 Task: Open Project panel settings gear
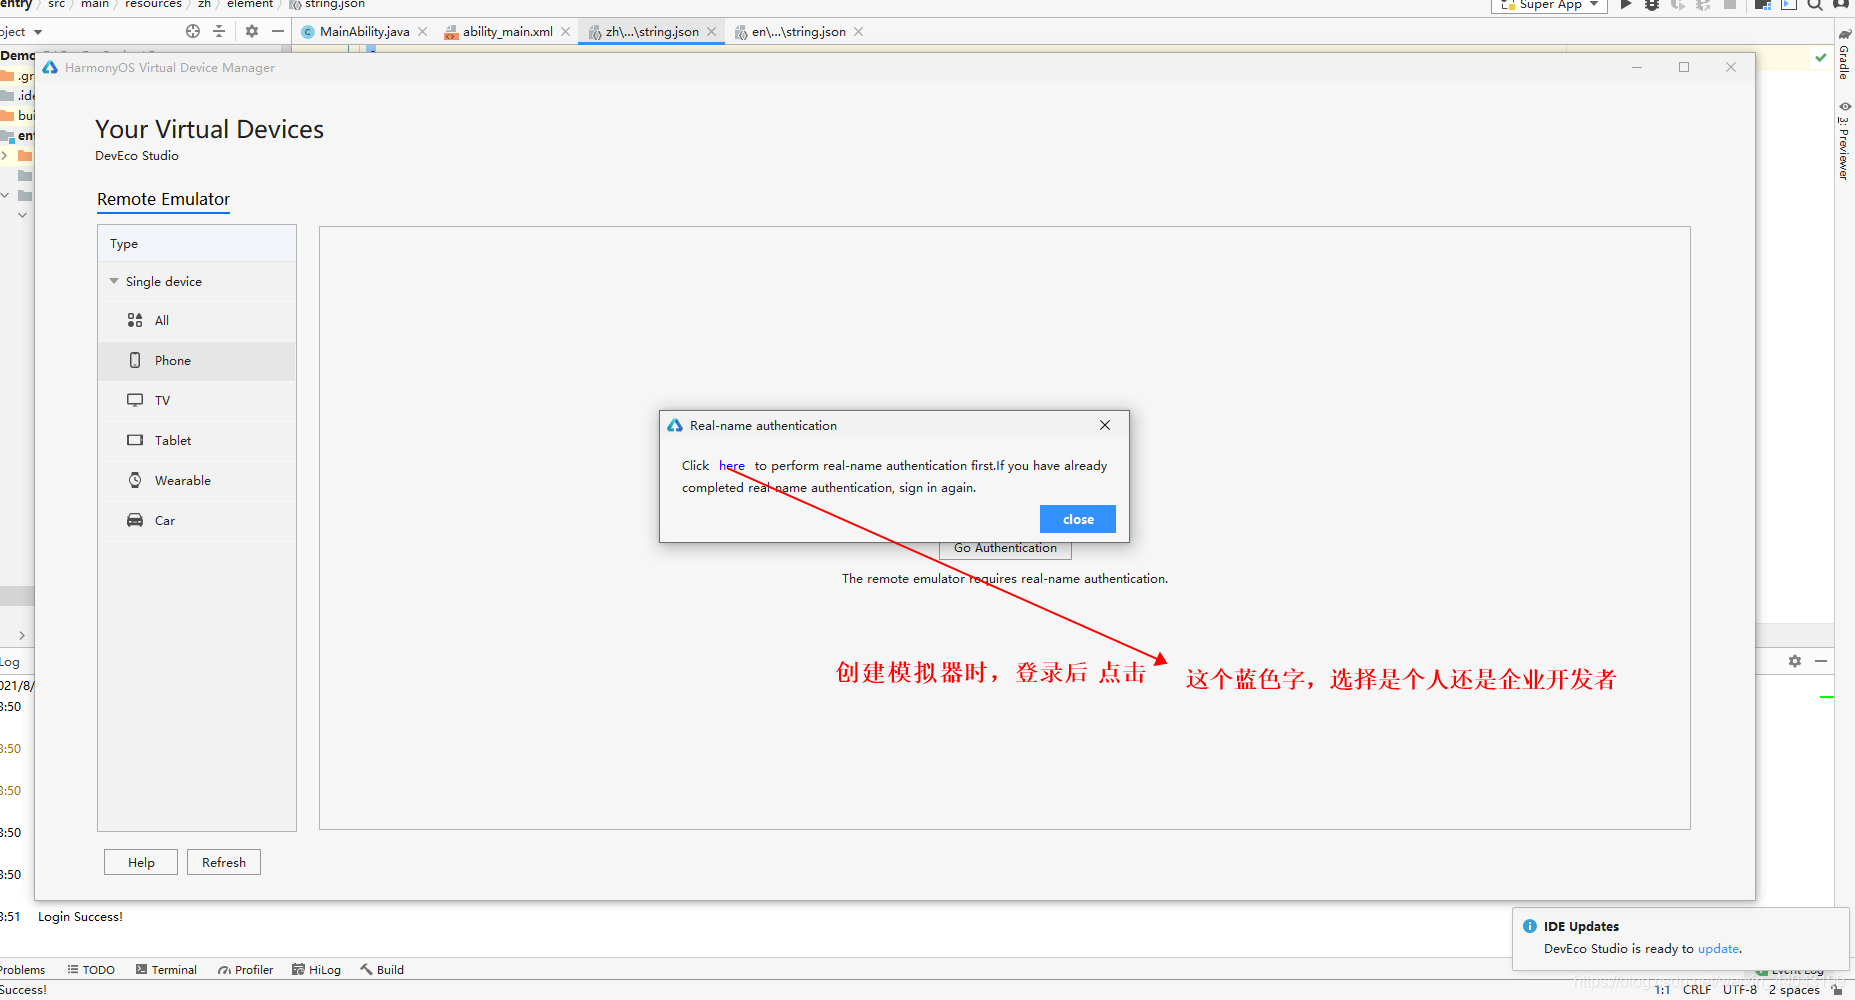(x=252, y=31)
